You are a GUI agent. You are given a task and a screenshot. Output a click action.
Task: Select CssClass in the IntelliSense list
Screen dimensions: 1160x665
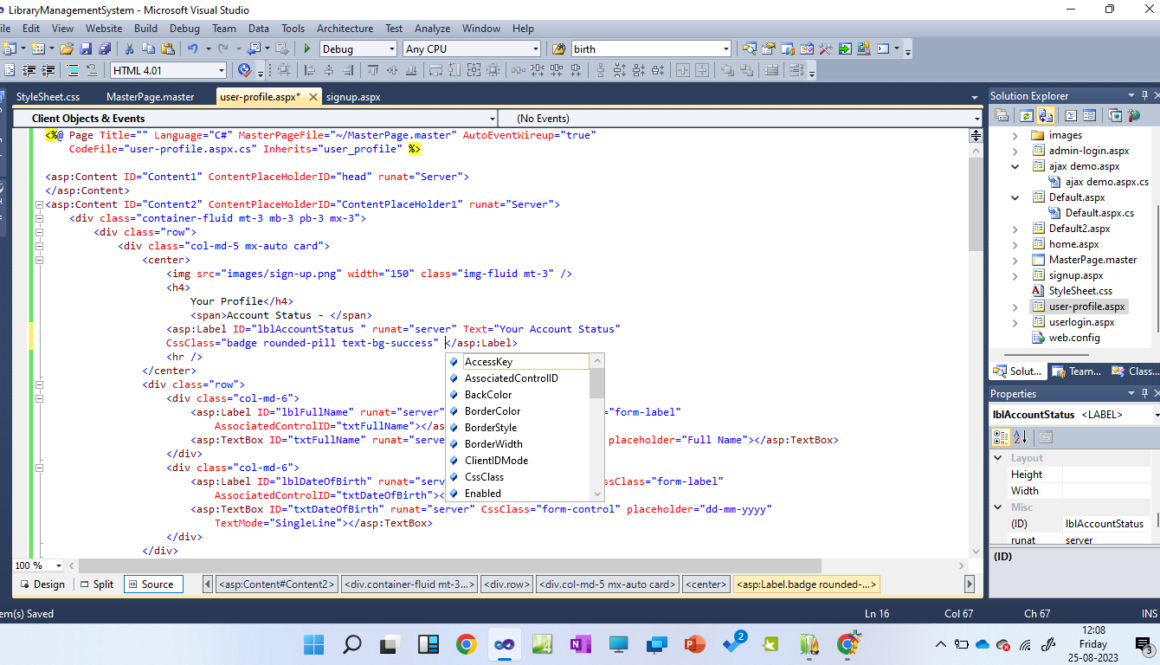pyautogui.click(x=484, y=477)
